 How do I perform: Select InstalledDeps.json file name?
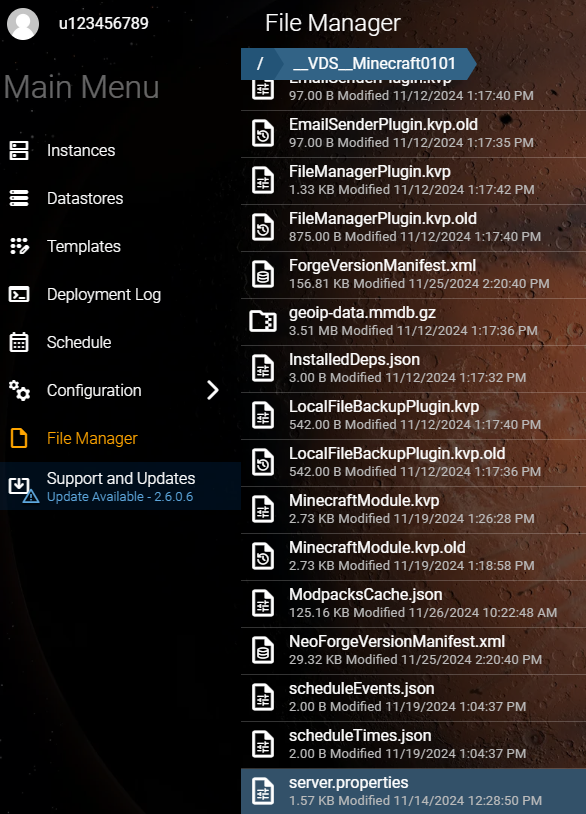pyautogui.click(x=354, y=360)
